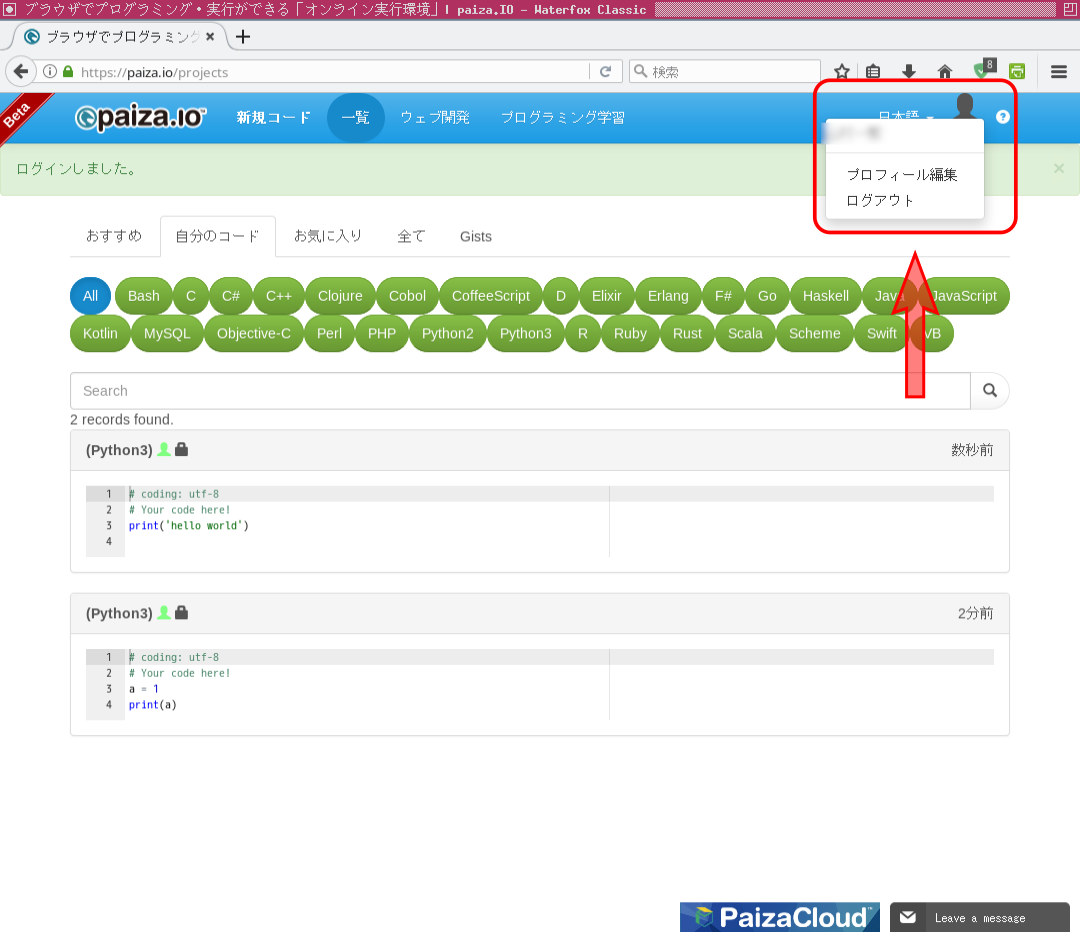
Task: Open the downloads arrow icon
Action: coord(908,72)
